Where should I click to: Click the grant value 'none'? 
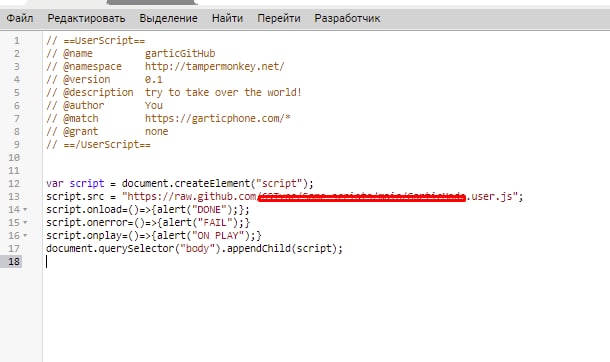point(156,131)
